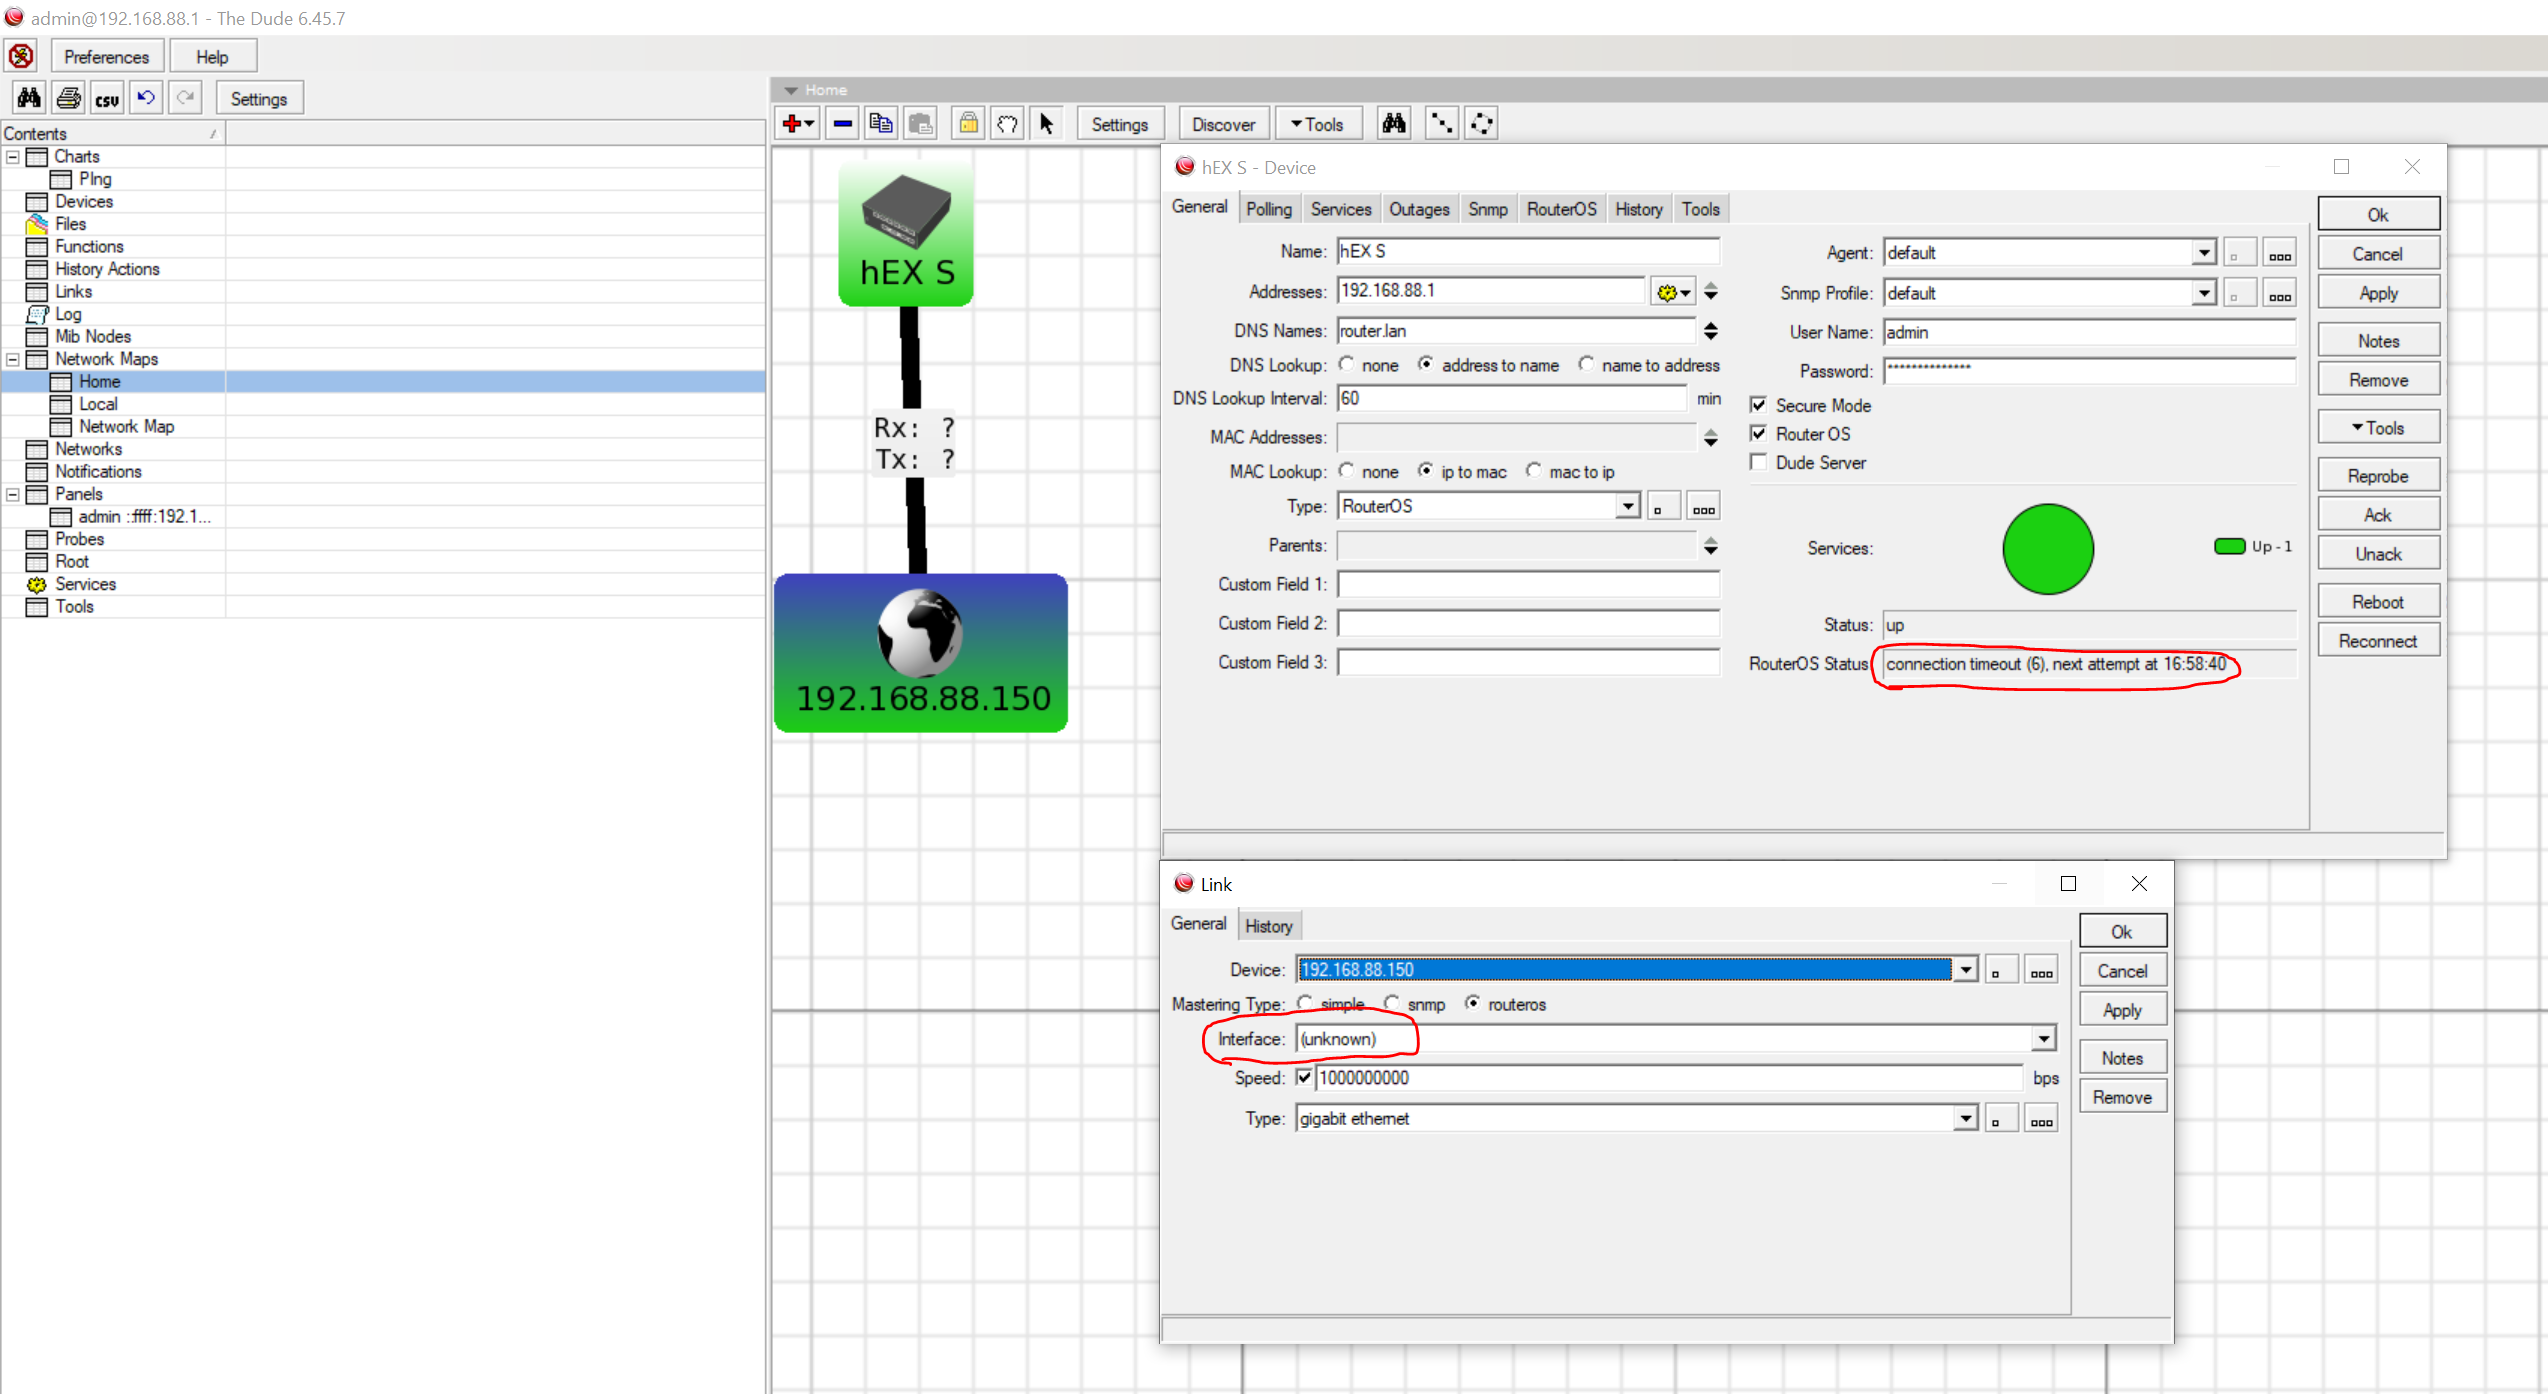Click the DNS Lookup Interval field

[1510, 398]
